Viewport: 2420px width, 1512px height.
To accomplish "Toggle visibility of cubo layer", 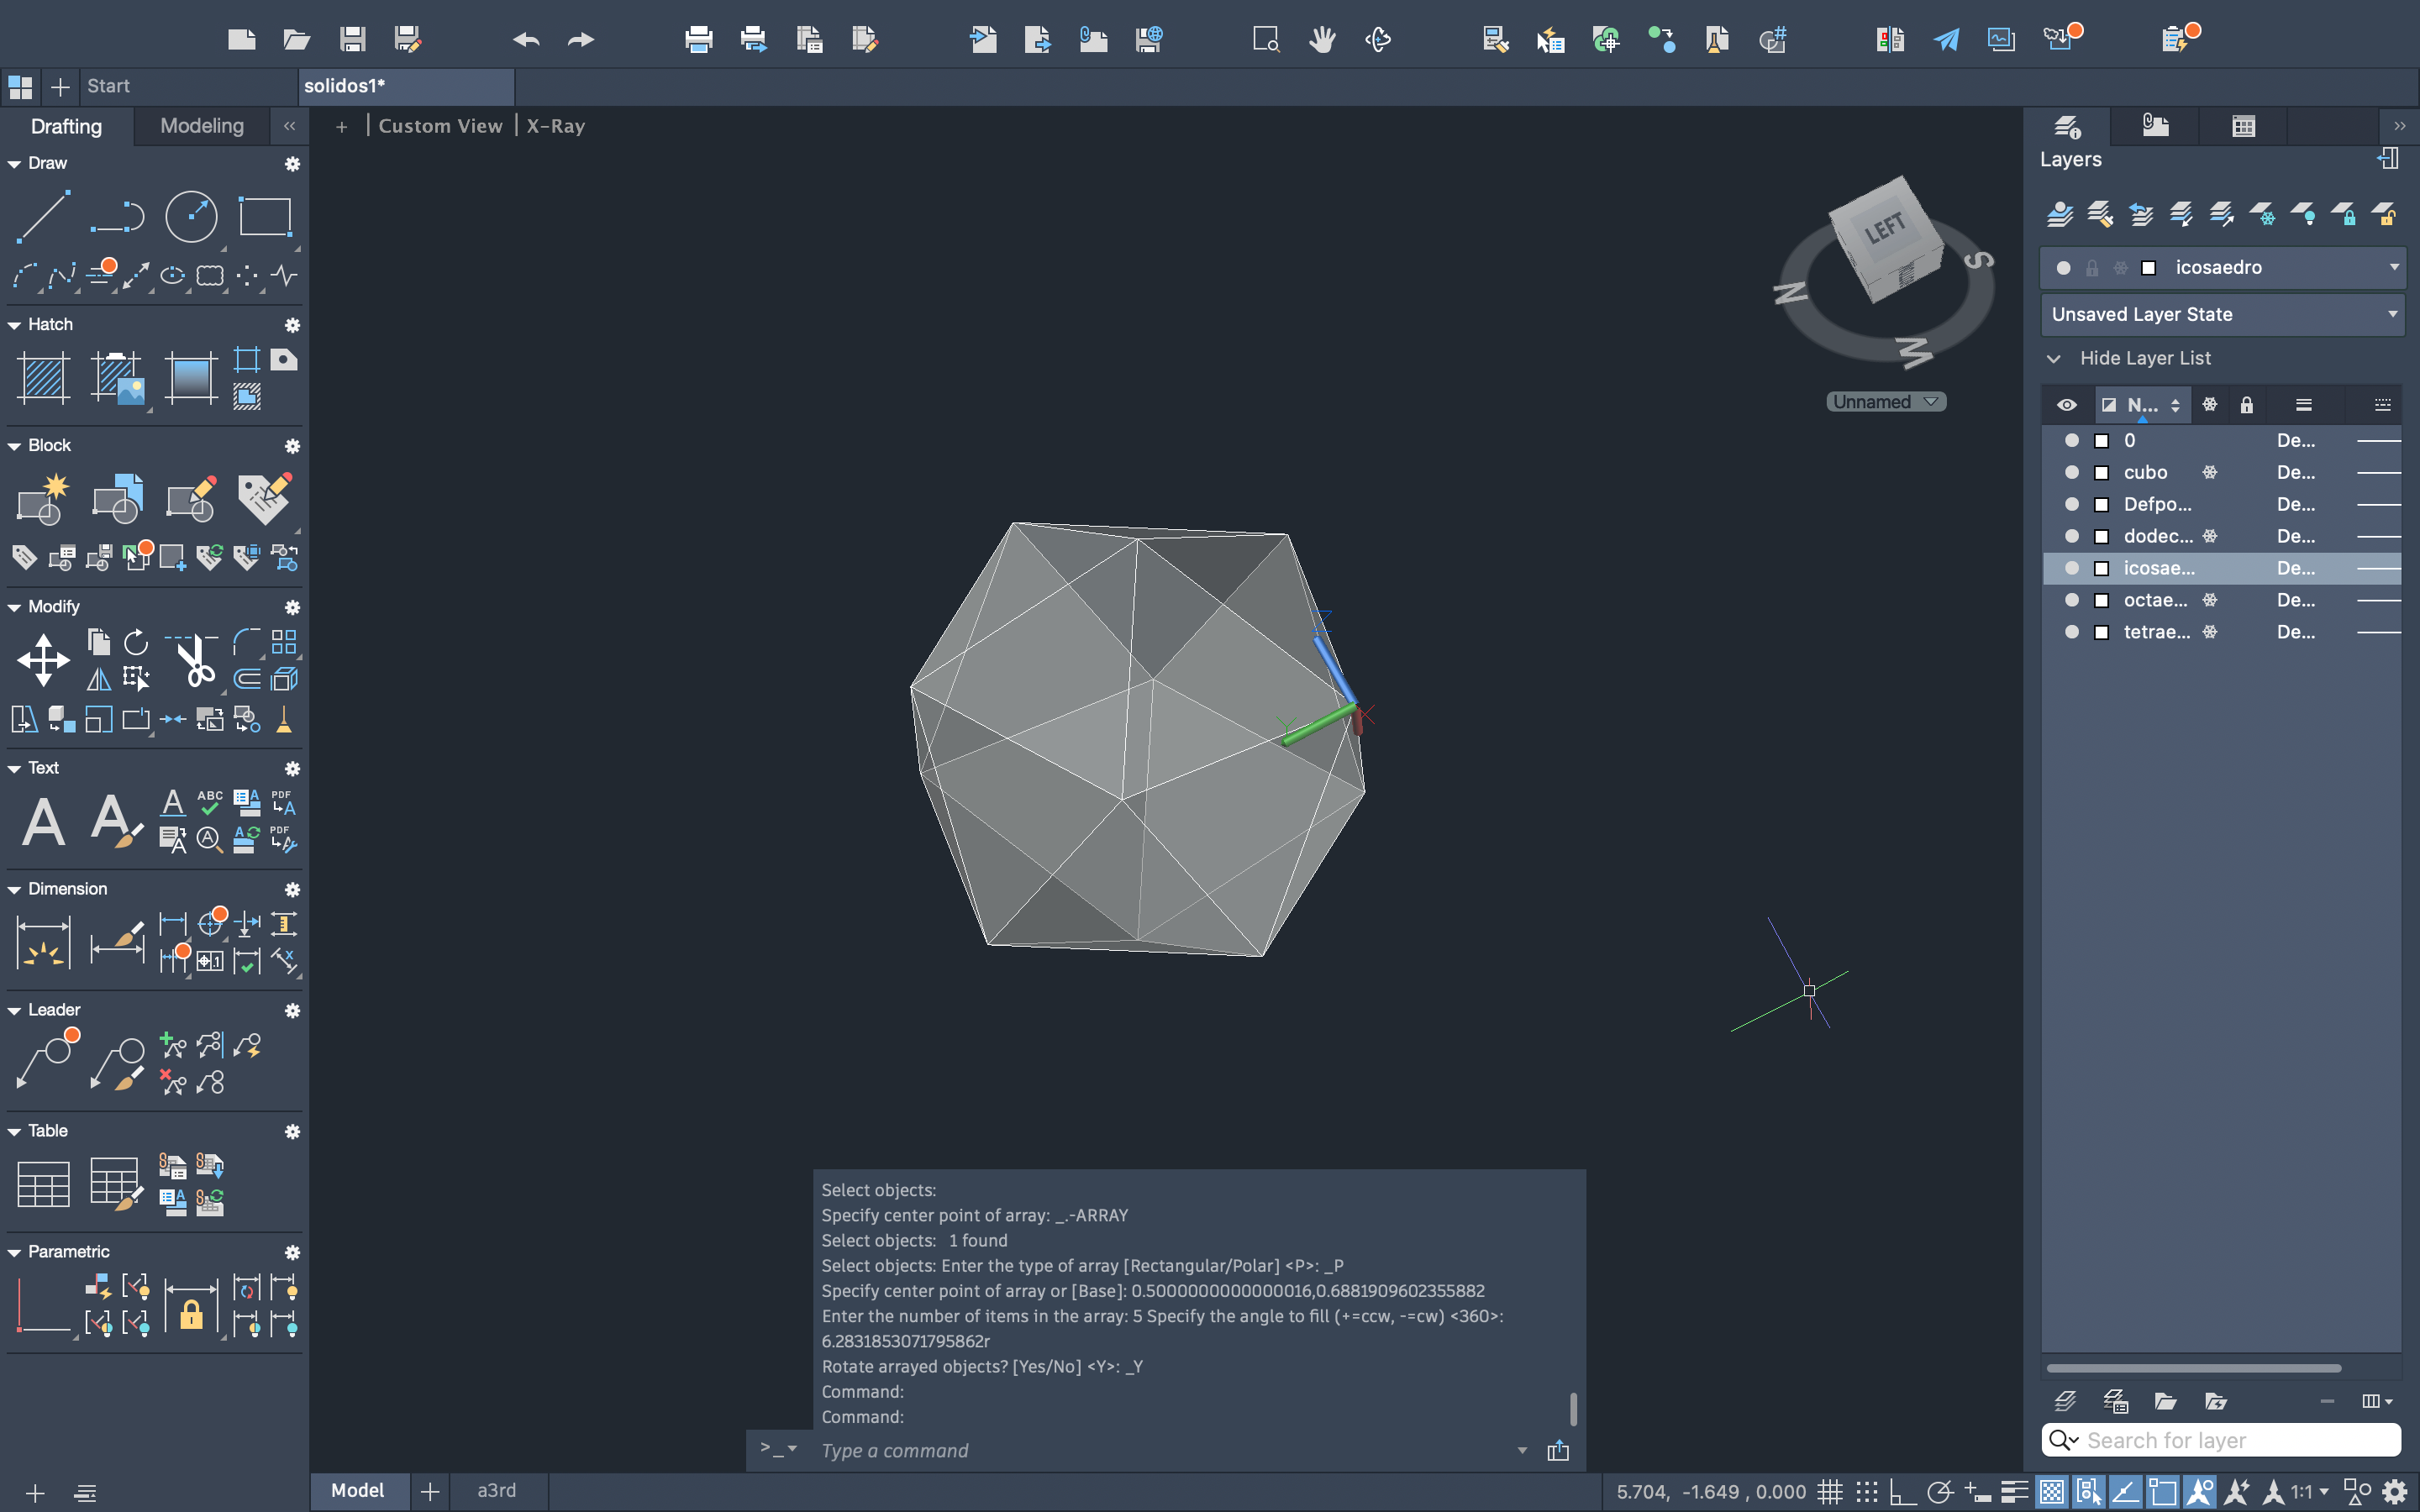I will pos(2071,472).
